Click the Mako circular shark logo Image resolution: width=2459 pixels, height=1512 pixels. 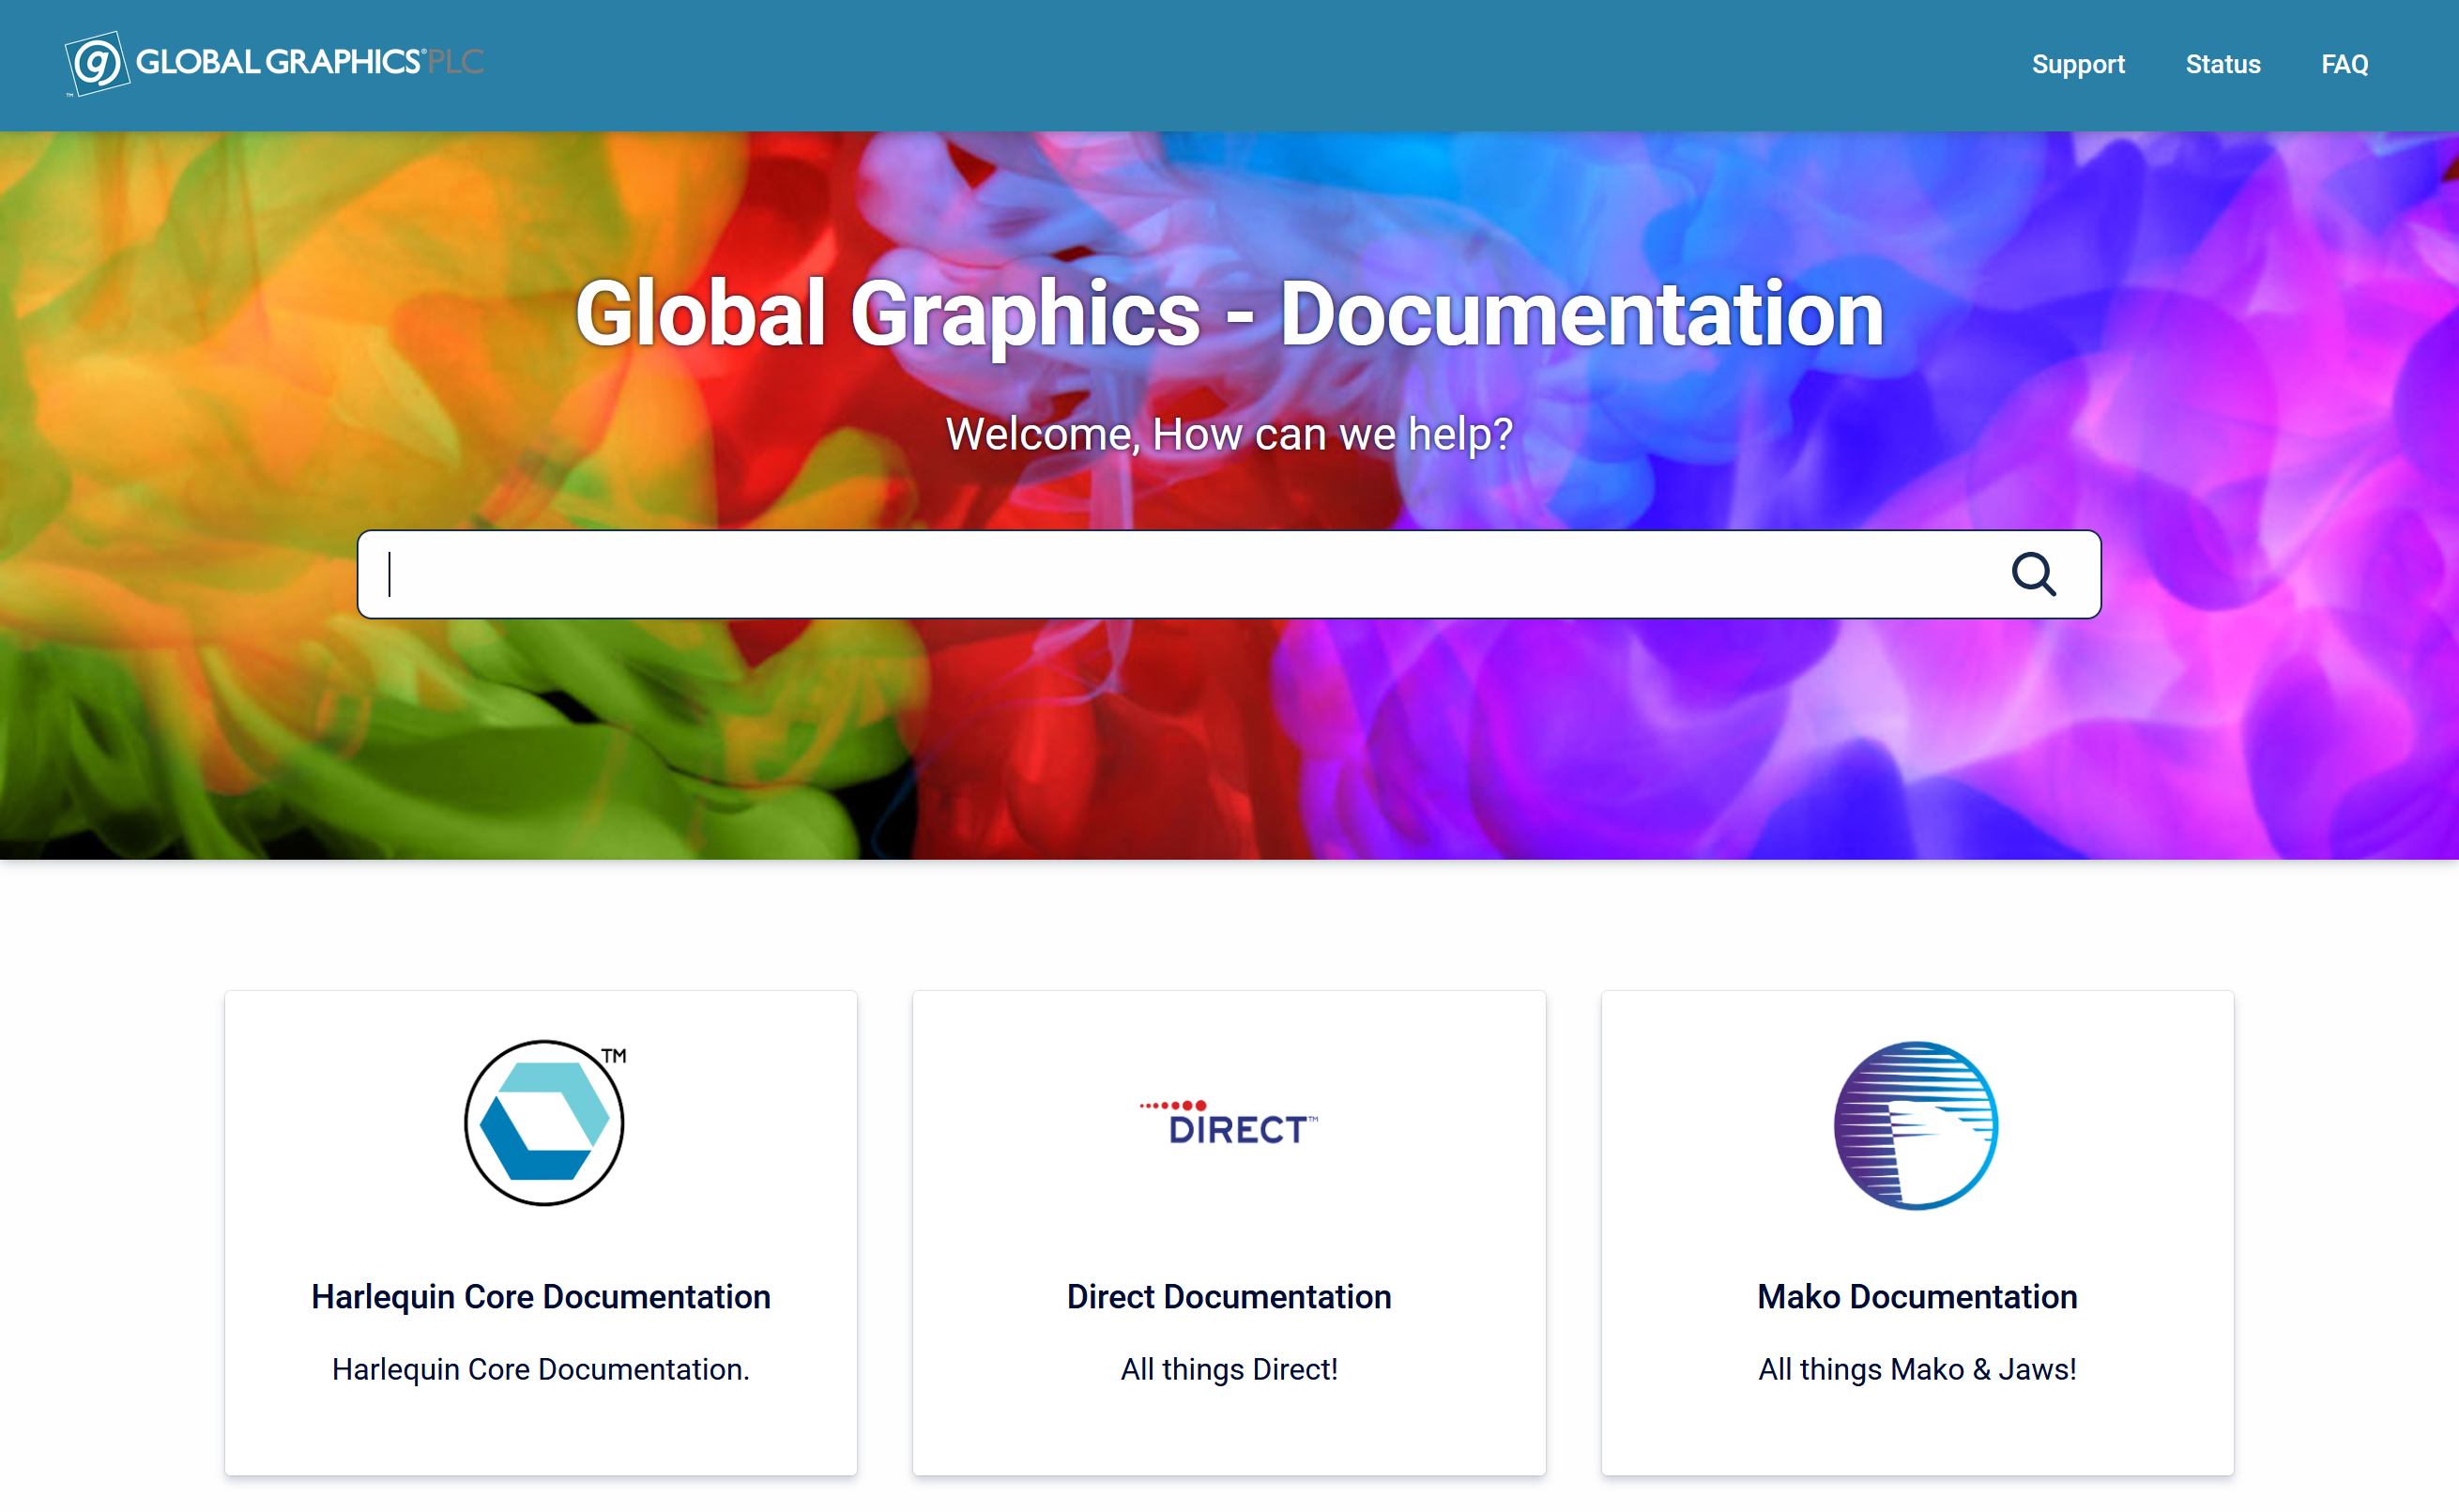click(1916, 1125)
